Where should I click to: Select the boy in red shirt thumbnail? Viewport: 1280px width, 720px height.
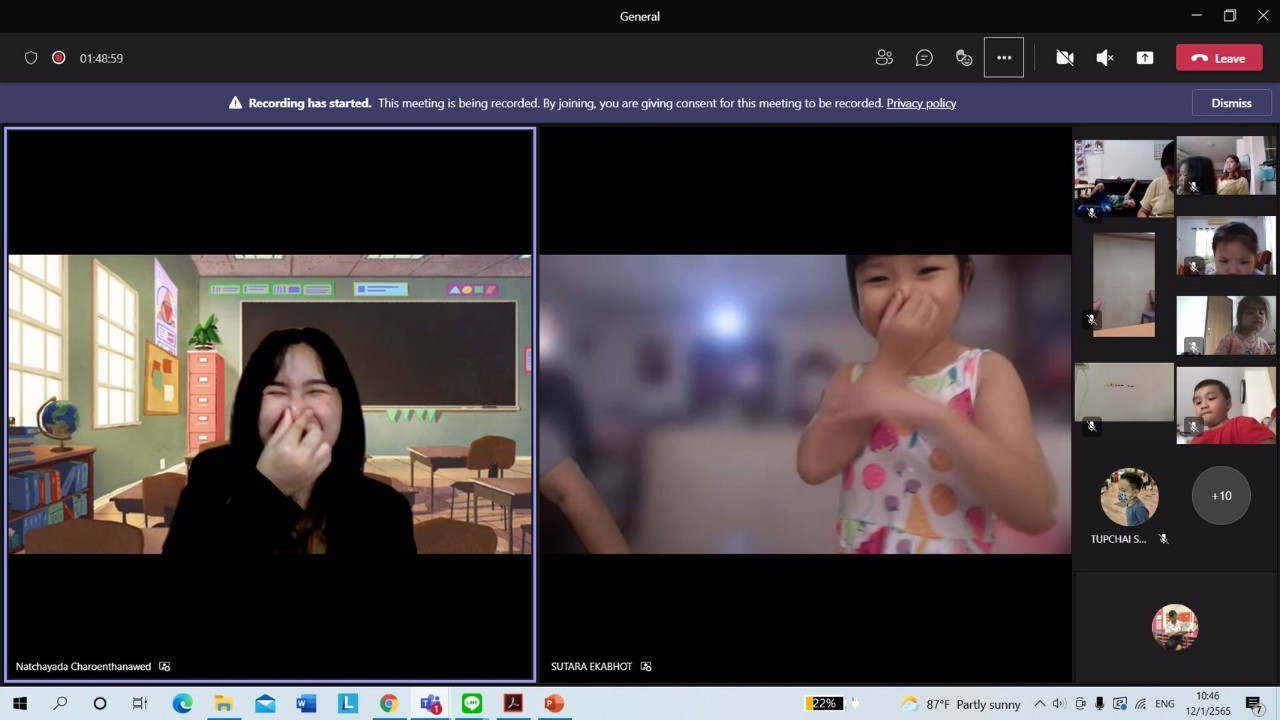tap(1226, 405)
